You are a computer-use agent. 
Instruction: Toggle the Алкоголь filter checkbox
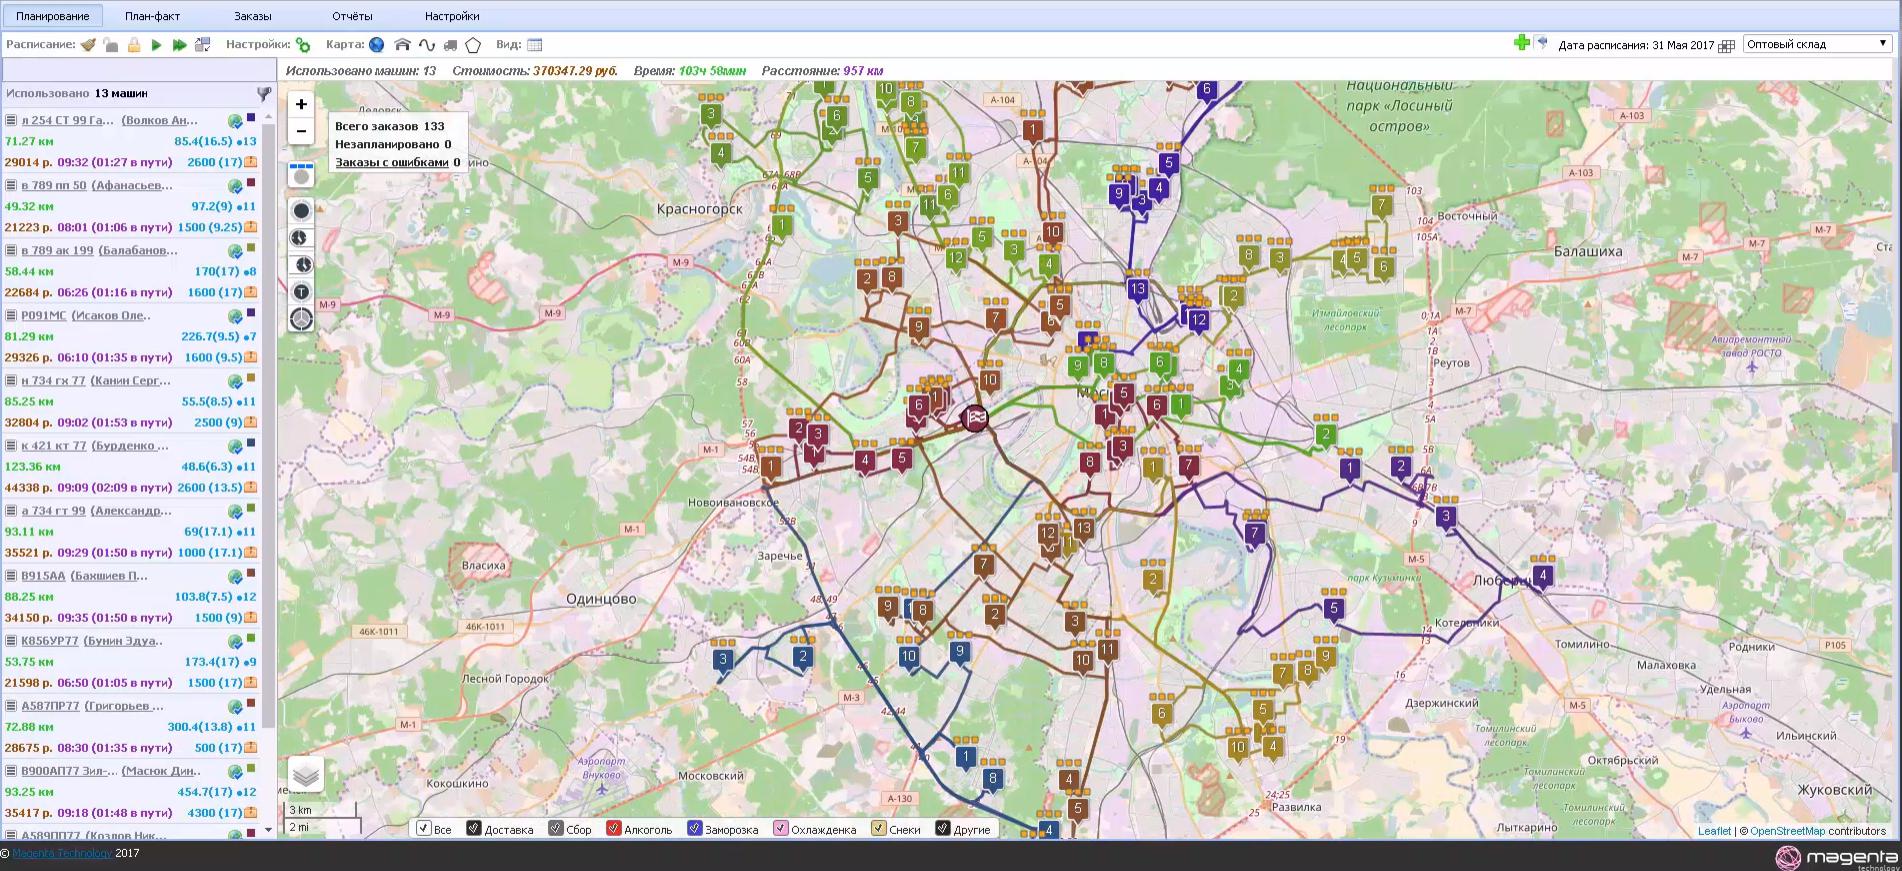coord(614,829)
